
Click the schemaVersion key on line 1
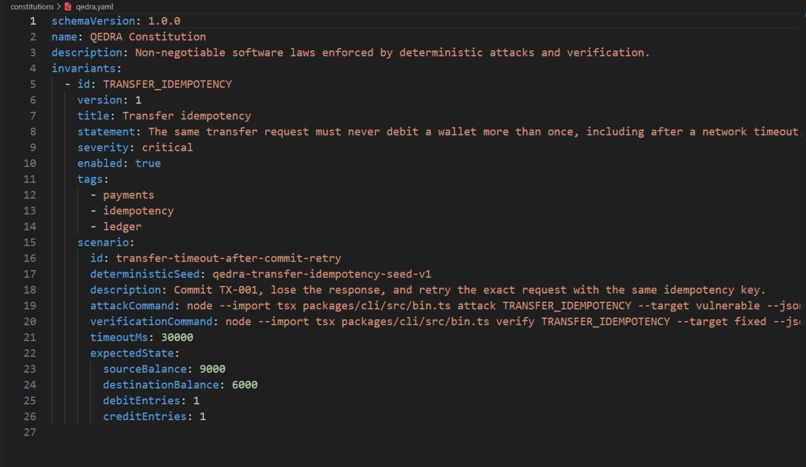[x=93, y=21]
